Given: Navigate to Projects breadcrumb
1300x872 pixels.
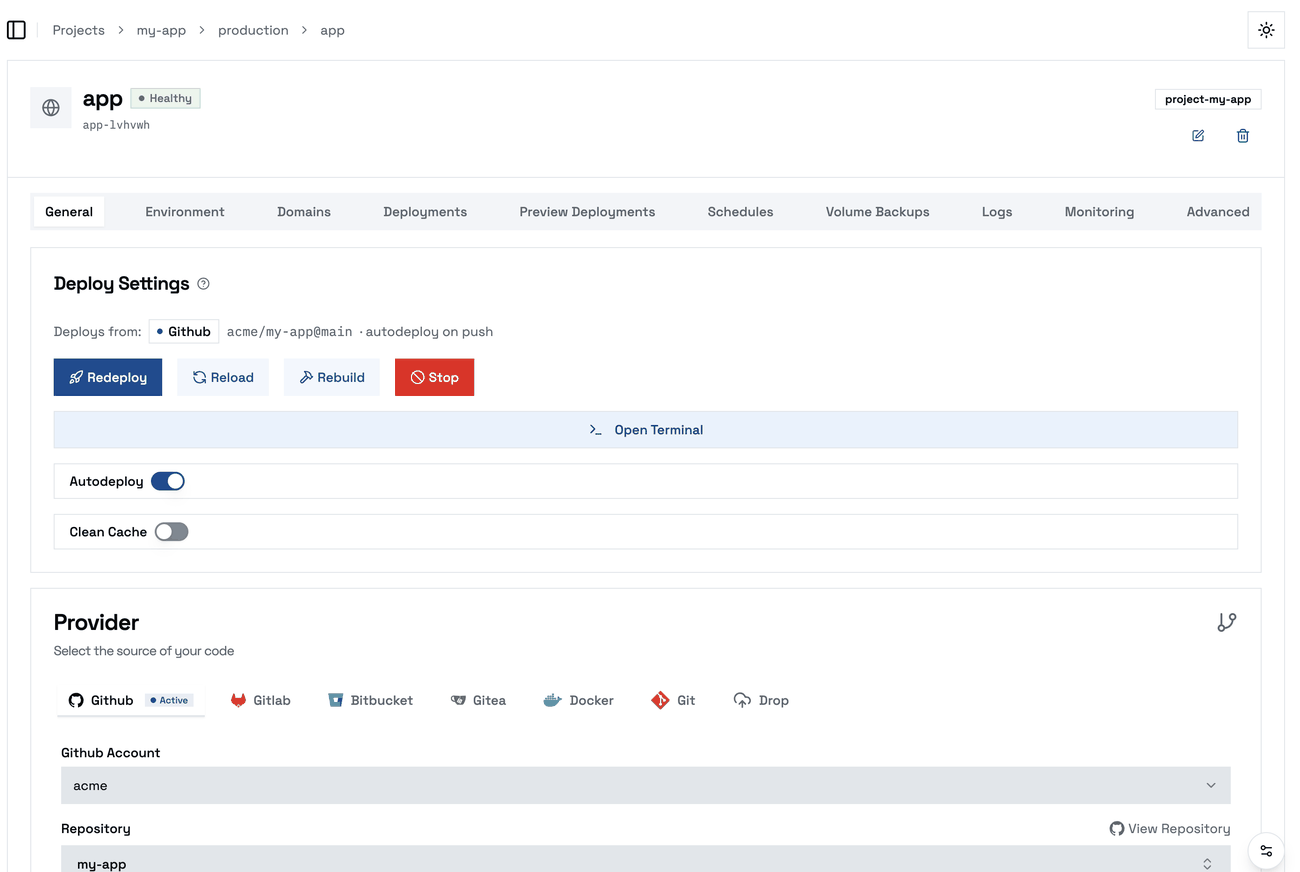Looking at the screenshot, I should point(79,30).
